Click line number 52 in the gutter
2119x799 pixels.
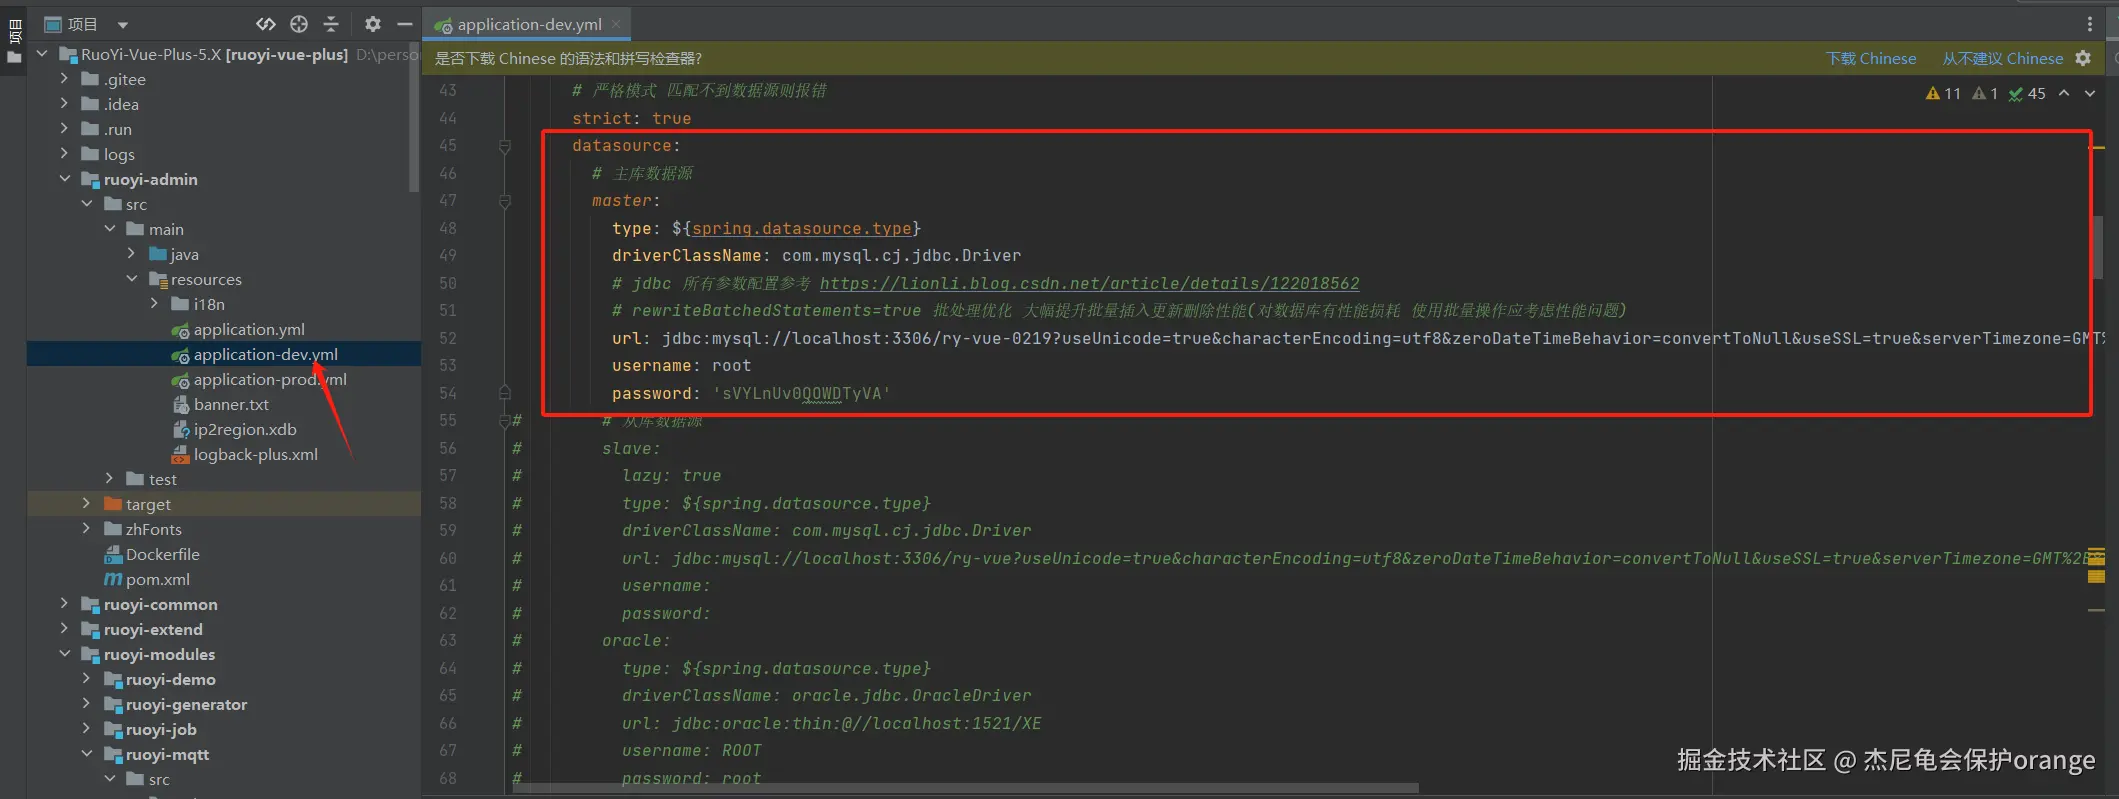447,338
